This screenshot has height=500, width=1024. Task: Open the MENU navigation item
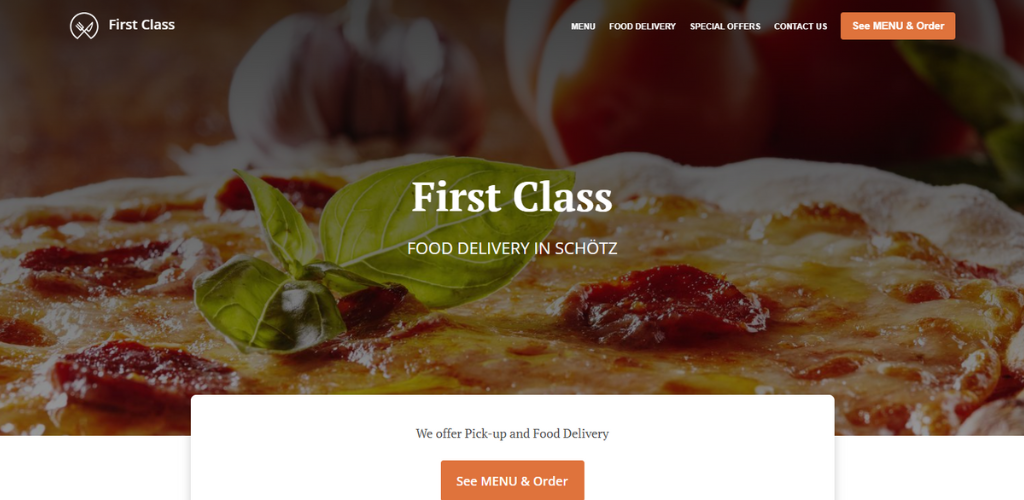coord(583,26)
